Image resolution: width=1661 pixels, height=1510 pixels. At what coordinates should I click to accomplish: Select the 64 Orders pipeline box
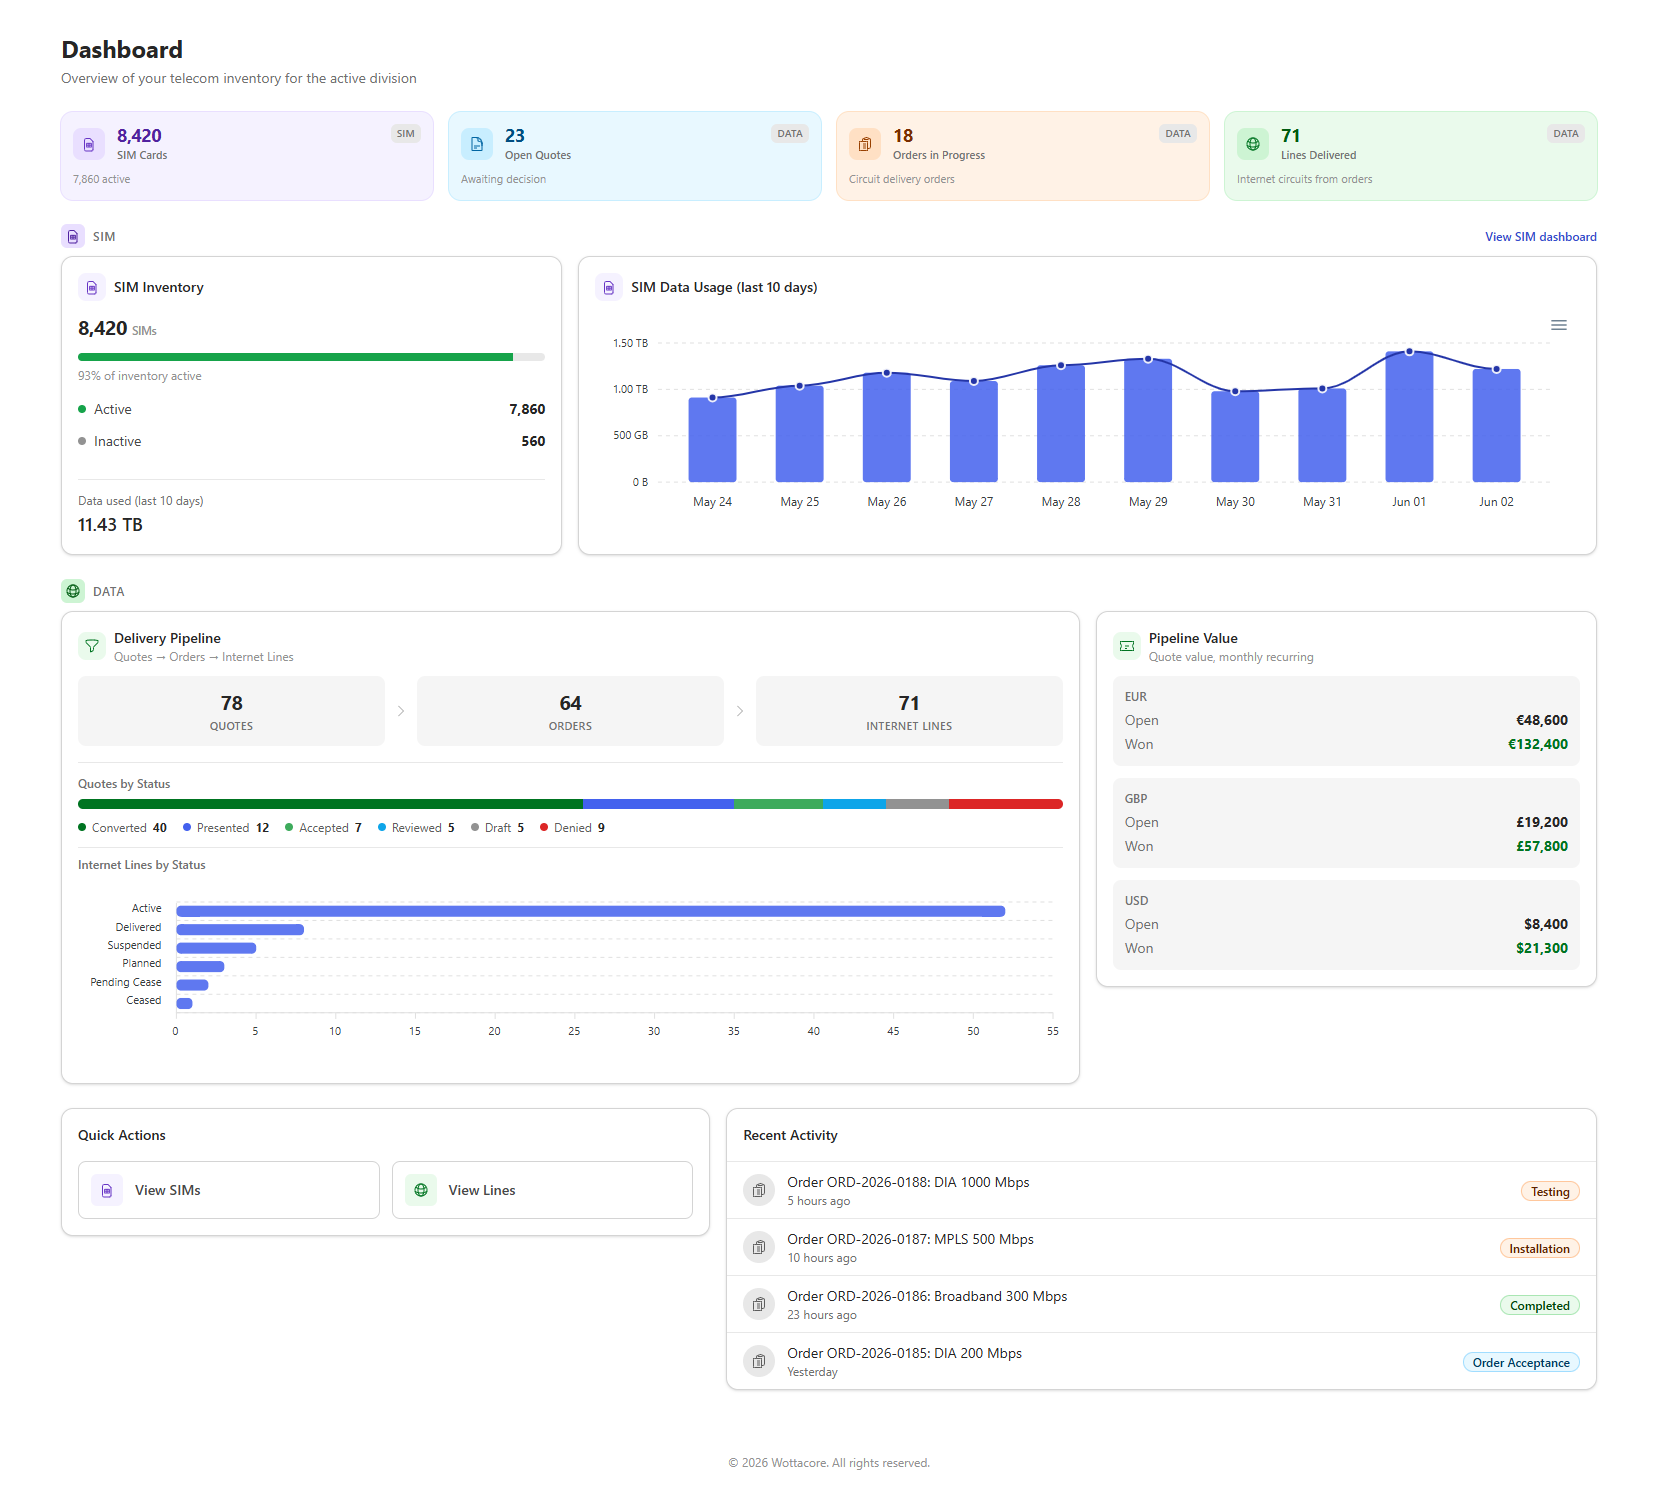pyautogui.click(x=570, y=711)
